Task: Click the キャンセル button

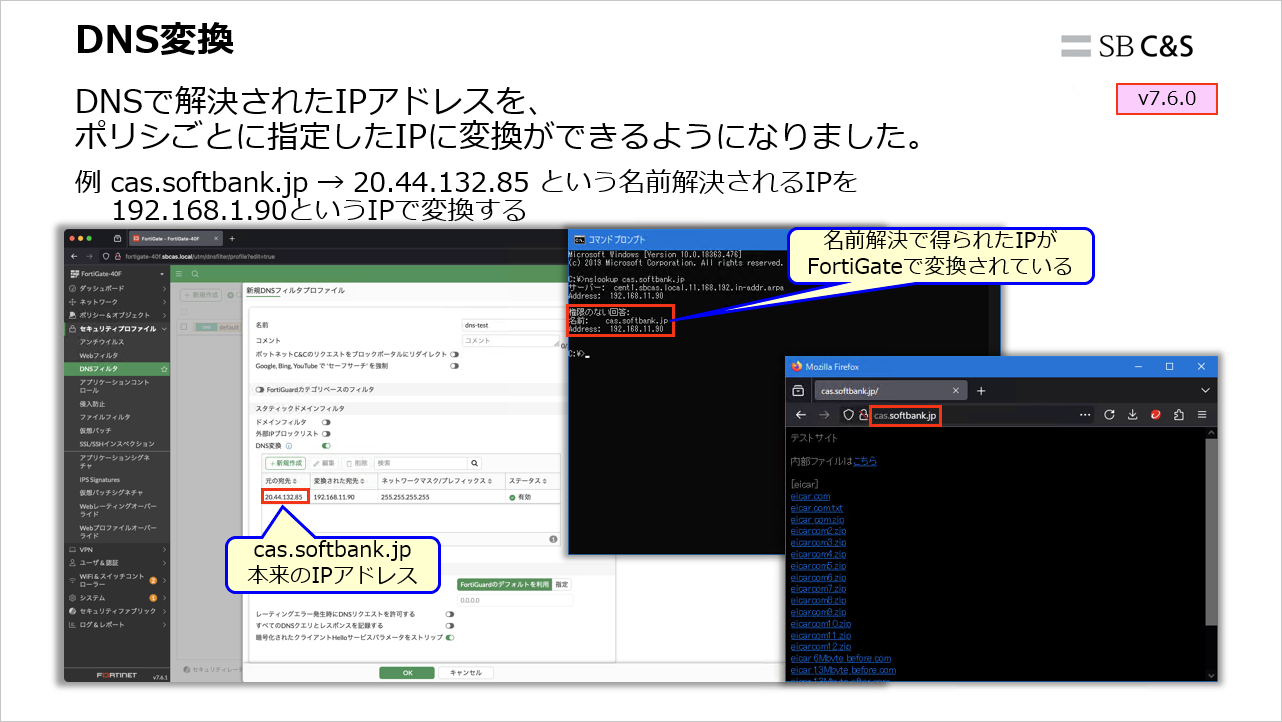Action: [465, 673]
